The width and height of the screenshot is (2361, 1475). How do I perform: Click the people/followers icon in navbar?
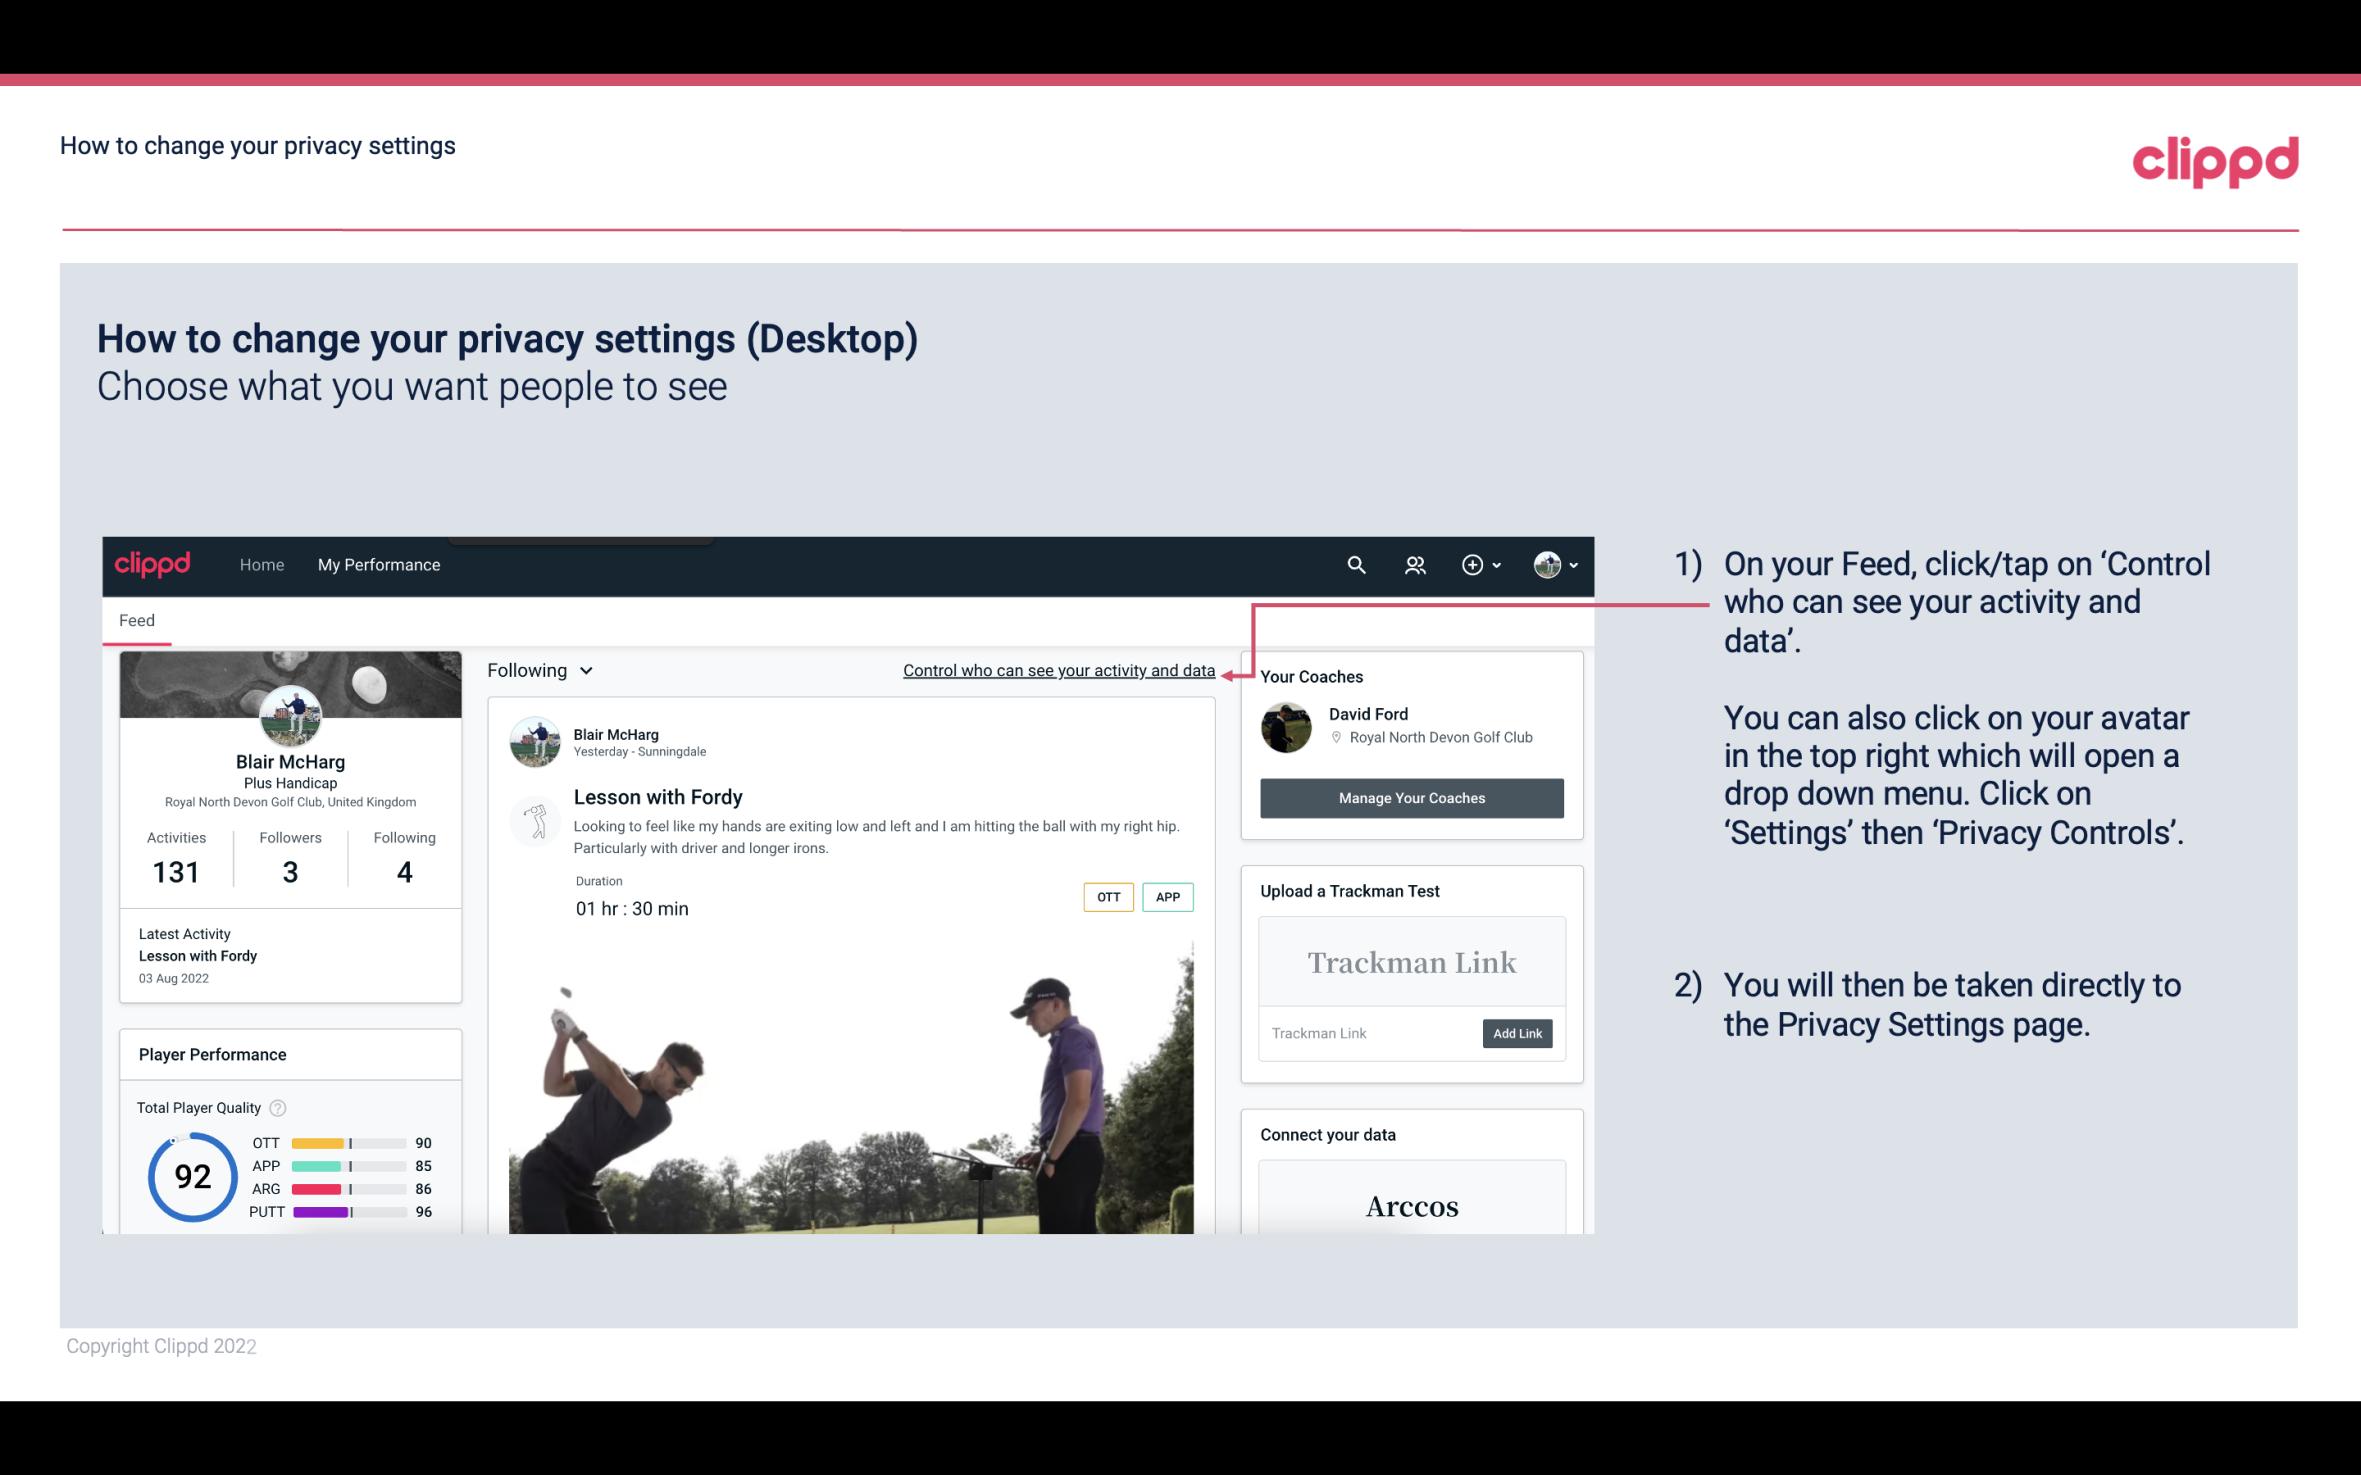coord(1413,564)
